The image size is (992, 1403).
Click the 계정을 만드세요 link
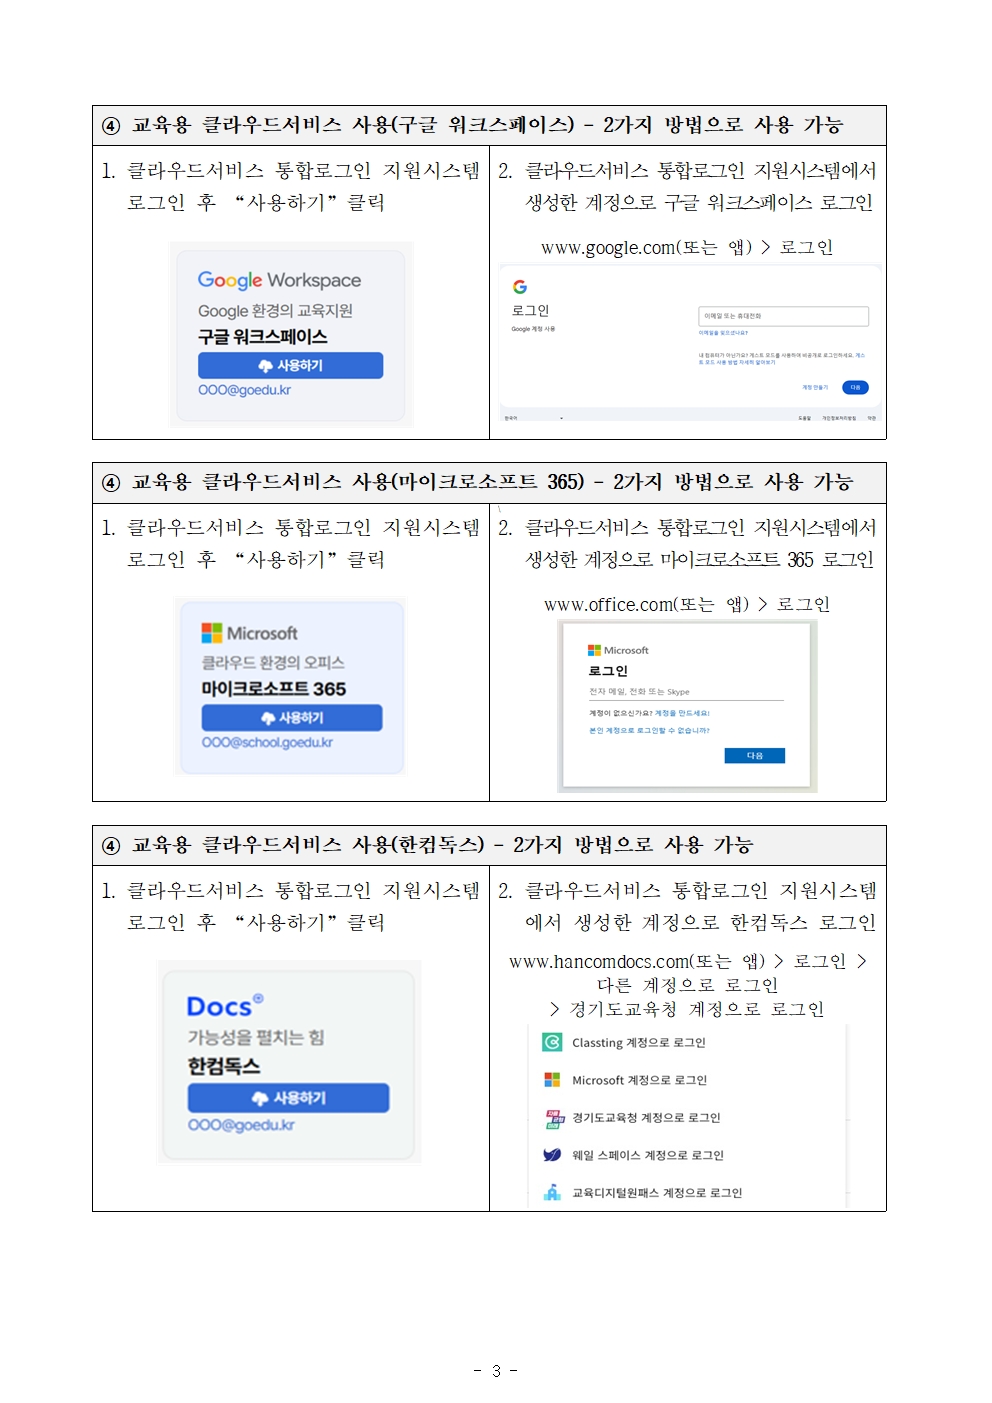coord(682,713)
